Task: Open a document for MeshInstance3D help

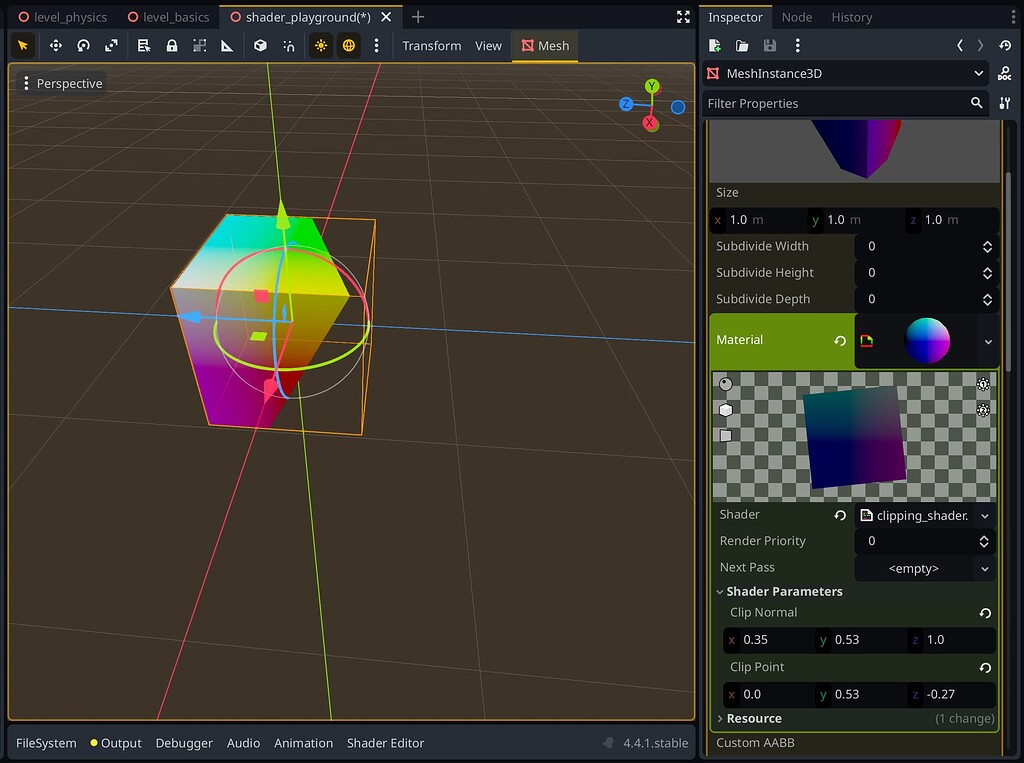Action: [x=1007, y=73]
